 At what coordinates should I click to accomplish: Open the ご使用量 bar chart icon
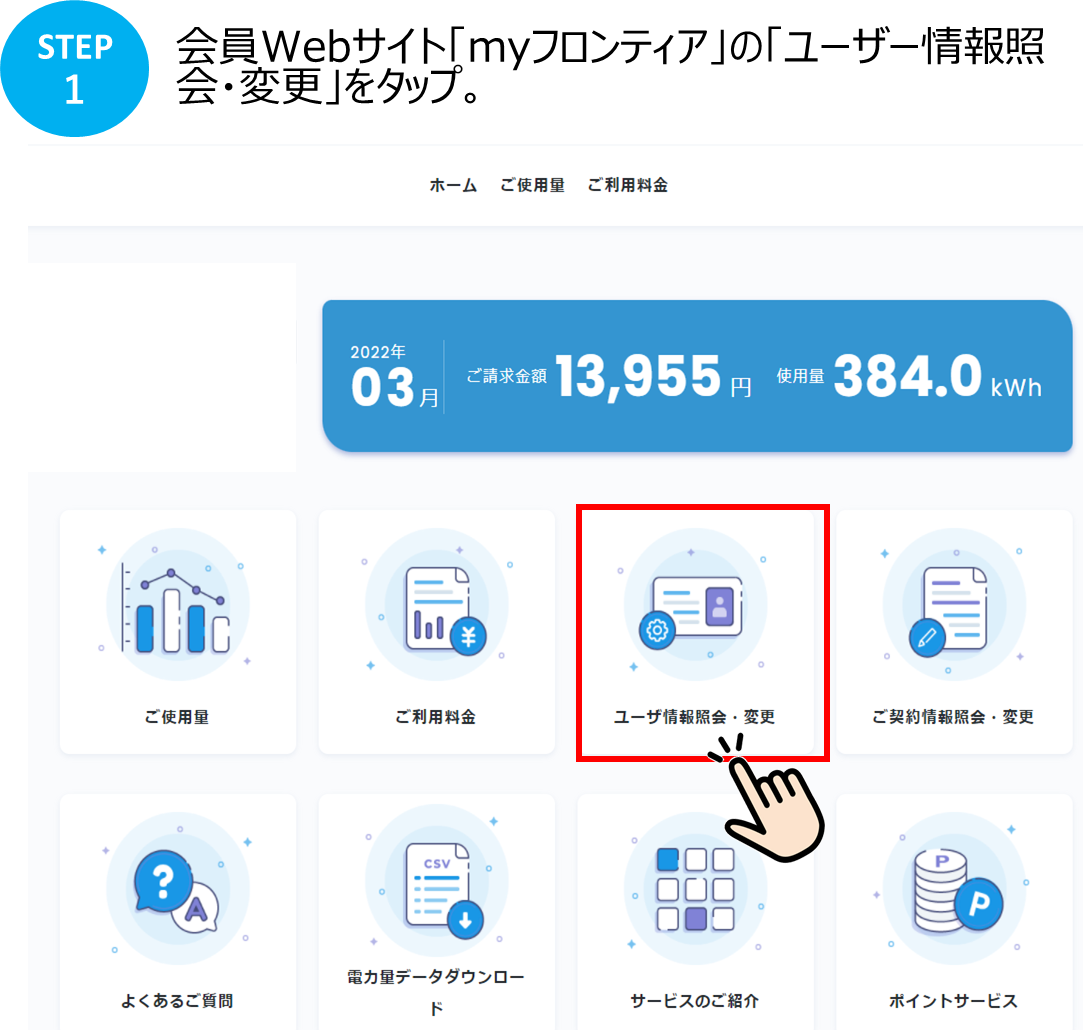click(x=177, y=604)
